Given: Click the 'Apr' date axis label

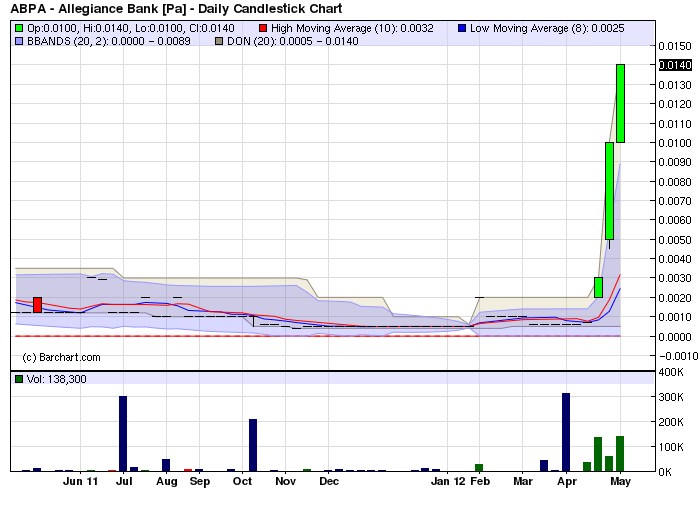Looking at the screenshot, I should click(567, 482).
